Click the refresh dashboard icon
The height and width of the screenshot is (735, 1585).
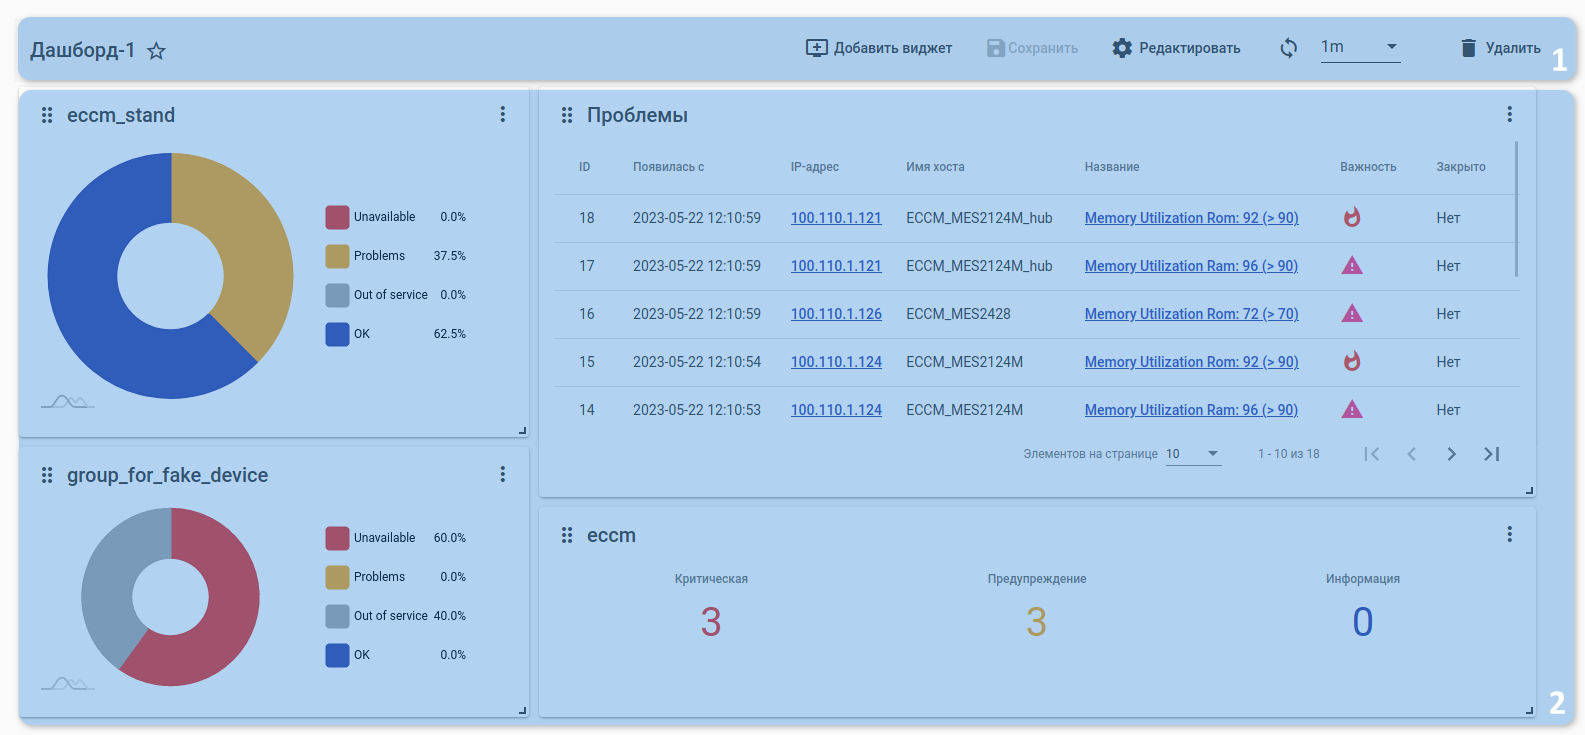1289,48
